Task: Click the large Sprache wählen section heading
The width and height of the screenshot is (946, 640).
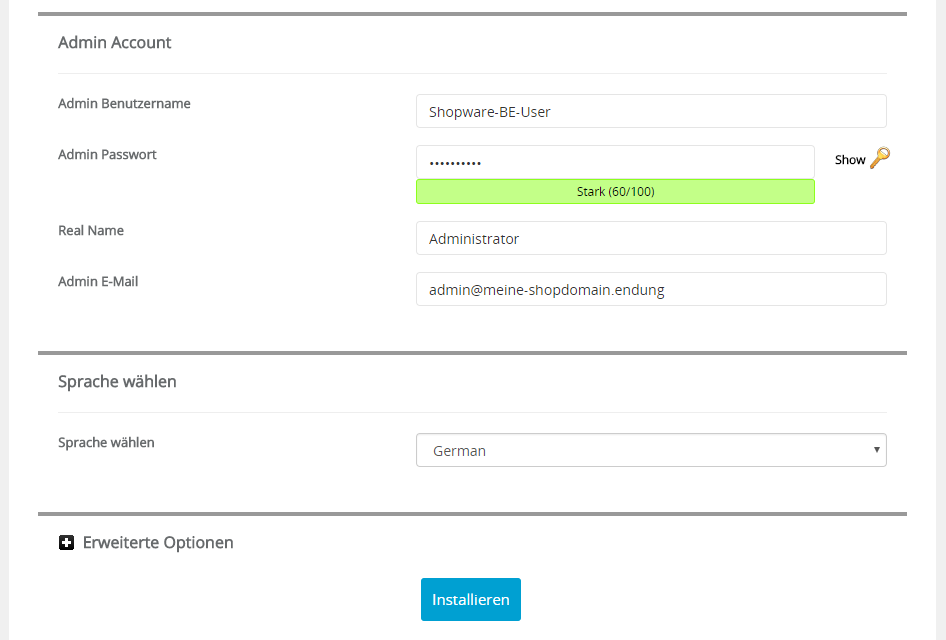Action: 117,382
